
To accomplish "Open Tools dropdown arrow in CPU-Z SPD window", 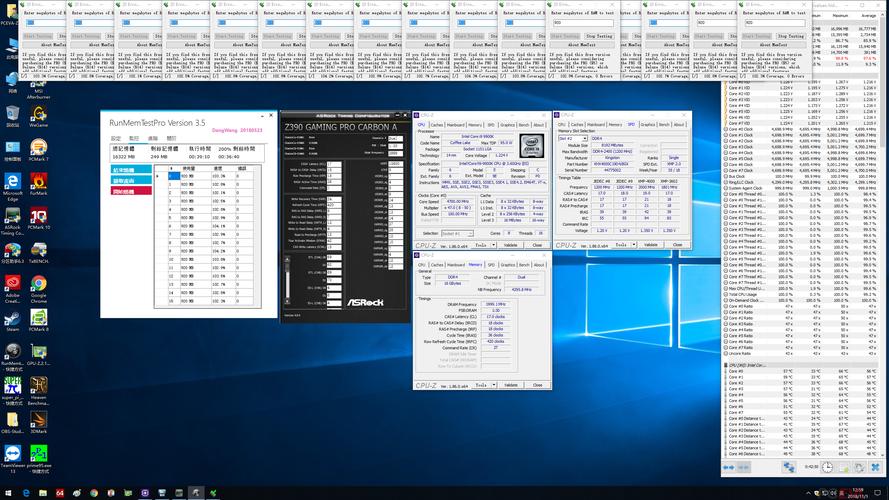I will point(634,245).
